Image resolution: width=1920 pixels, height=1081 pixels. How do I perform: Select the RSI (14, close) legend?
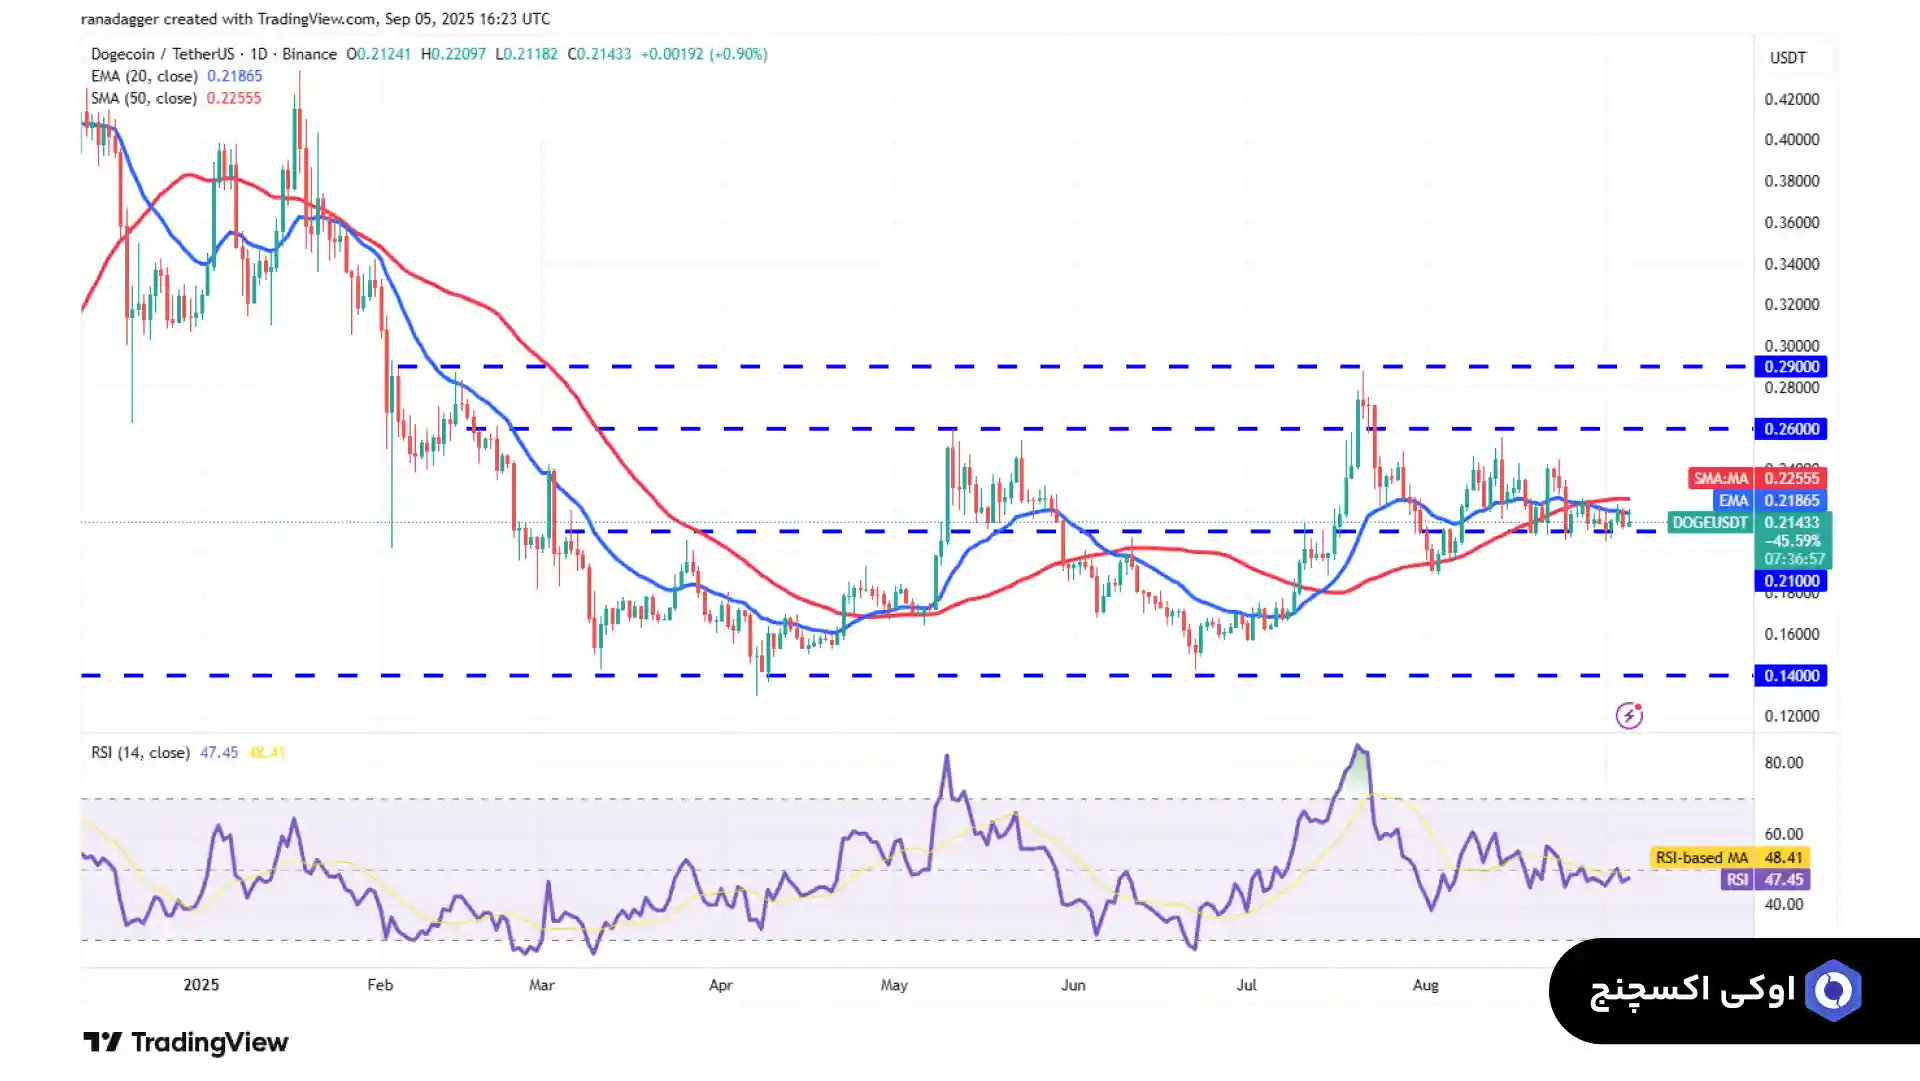click(x=140, y=752)
